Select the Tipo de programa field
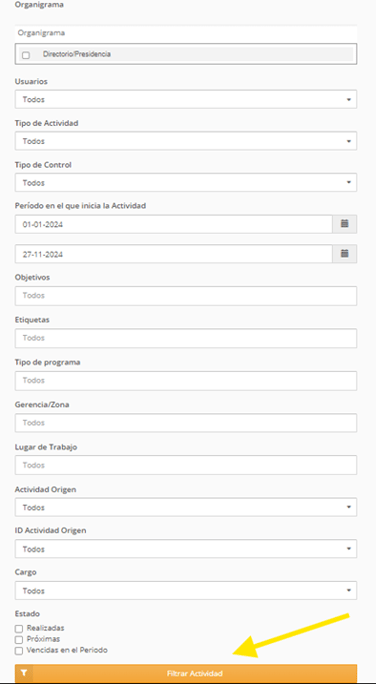The image size is (376, 684). click(186, 380)
